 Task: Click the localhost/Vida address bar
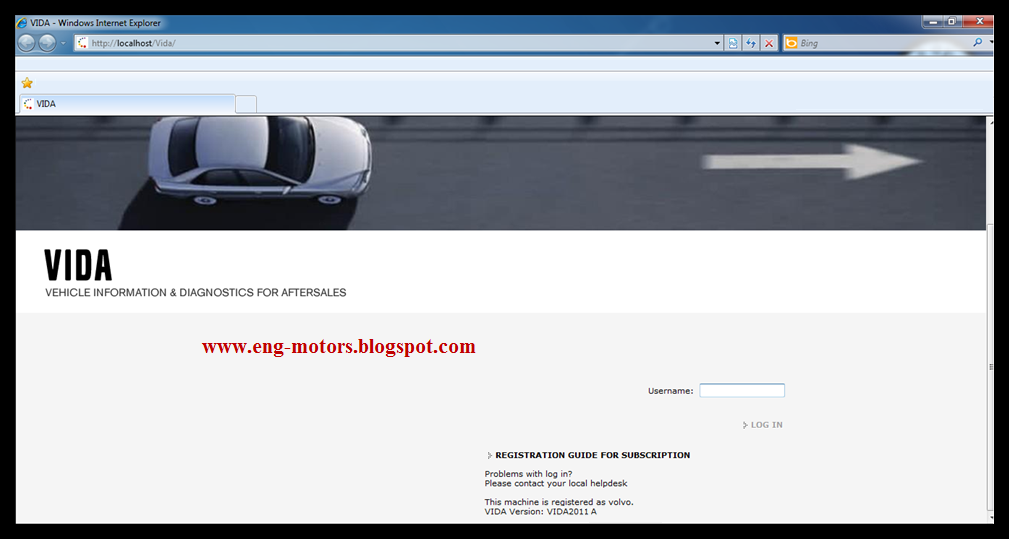point(394,43)
